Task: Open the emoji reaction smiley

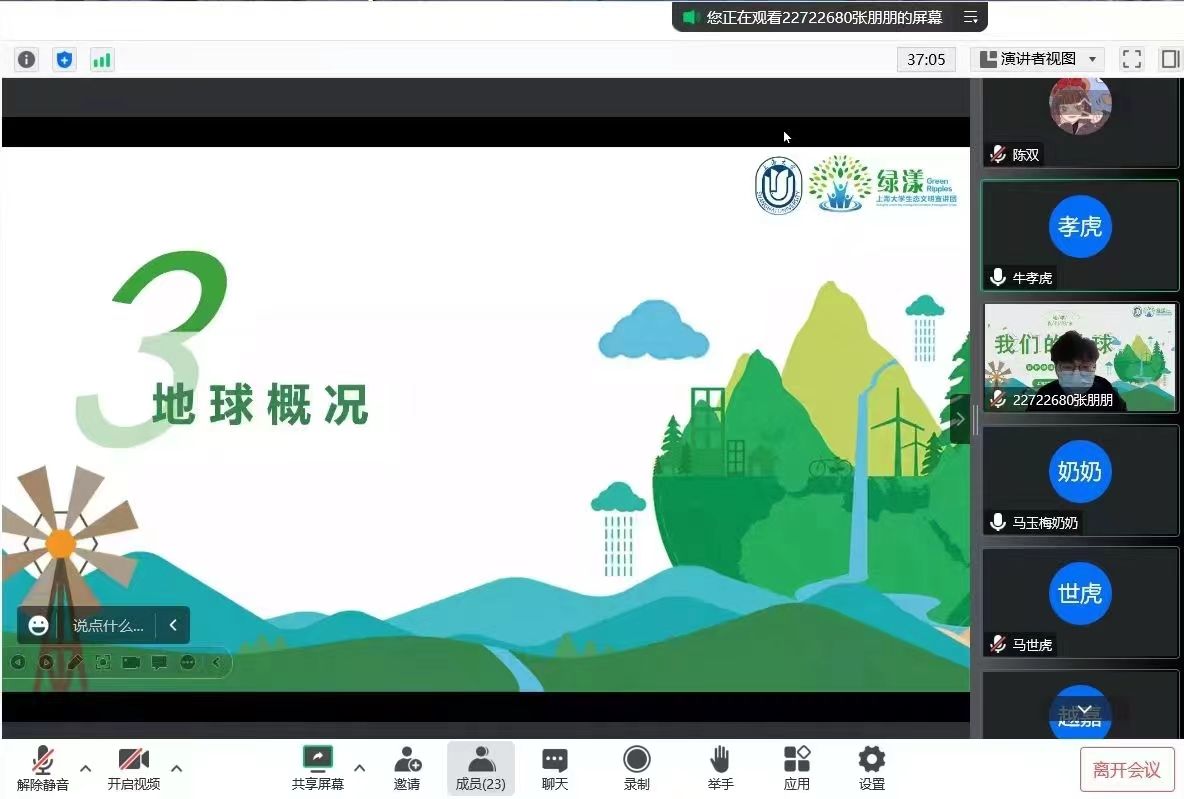Action: click(38, 626)
